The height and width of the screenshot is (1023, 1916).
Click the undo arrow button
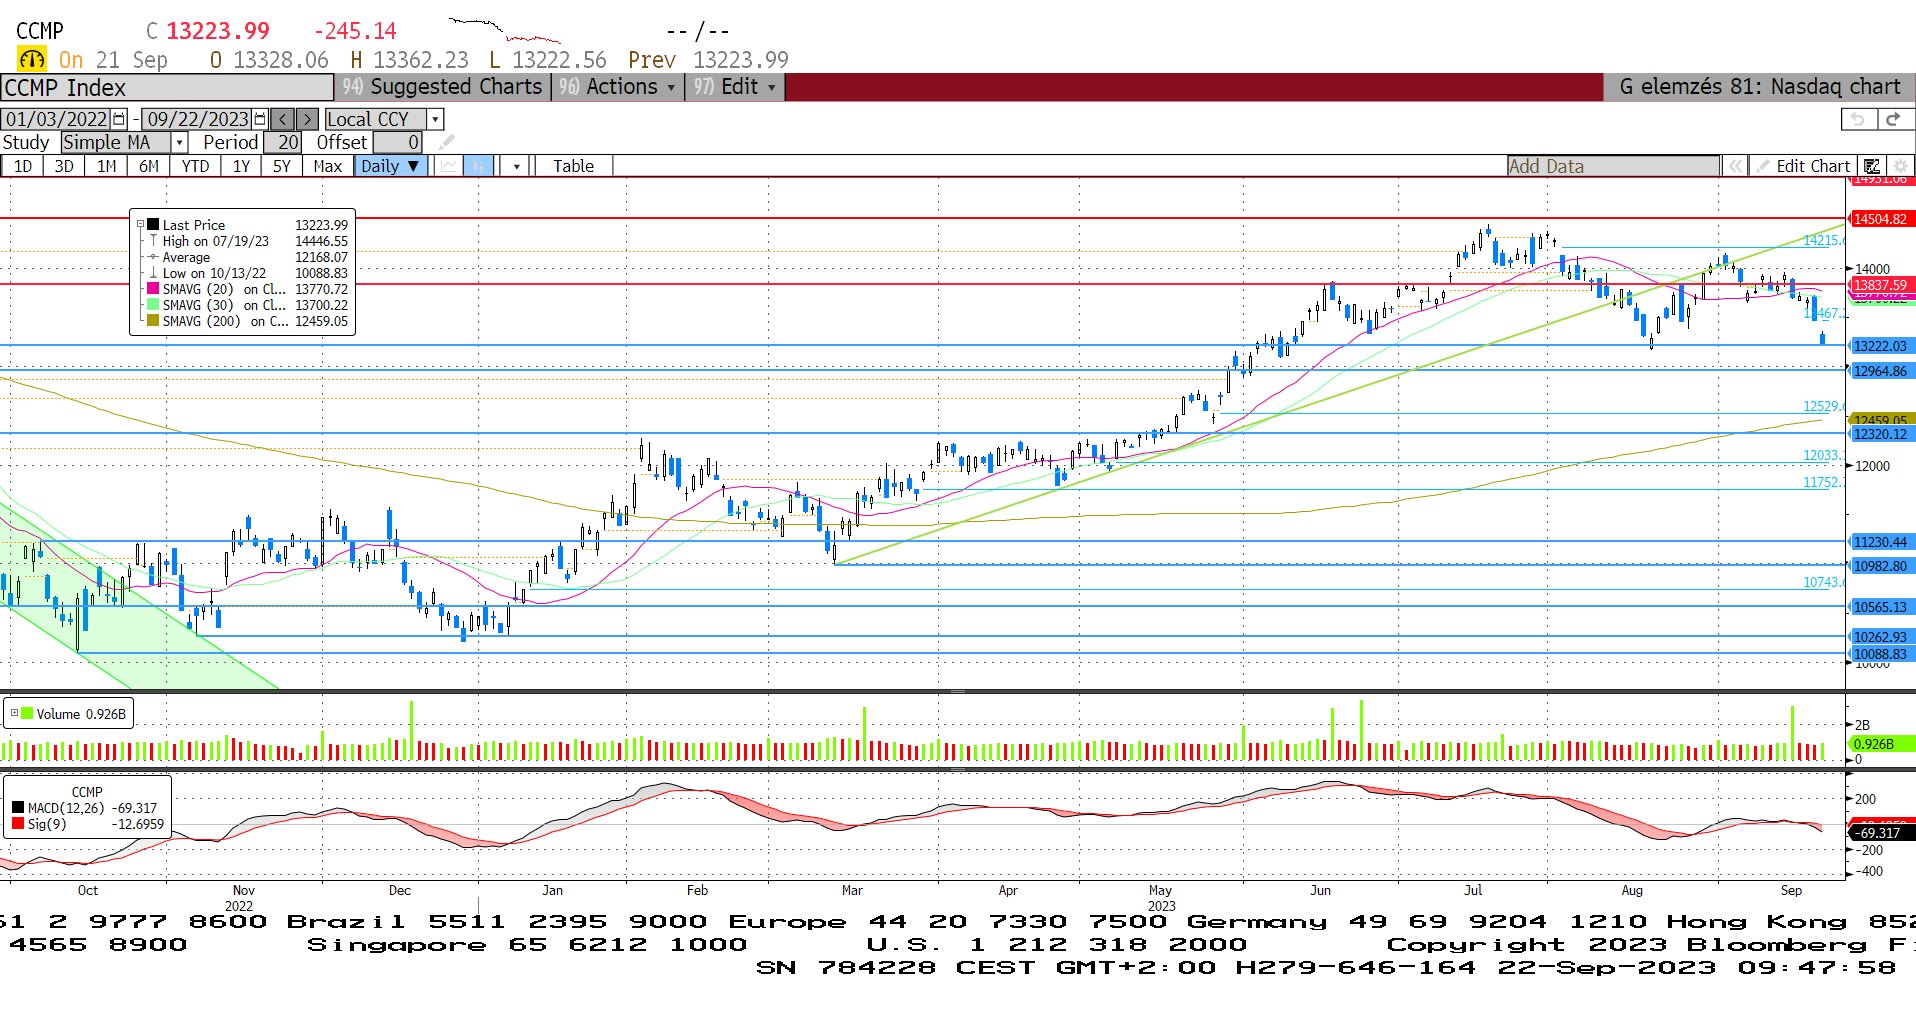coord(1858,119)
